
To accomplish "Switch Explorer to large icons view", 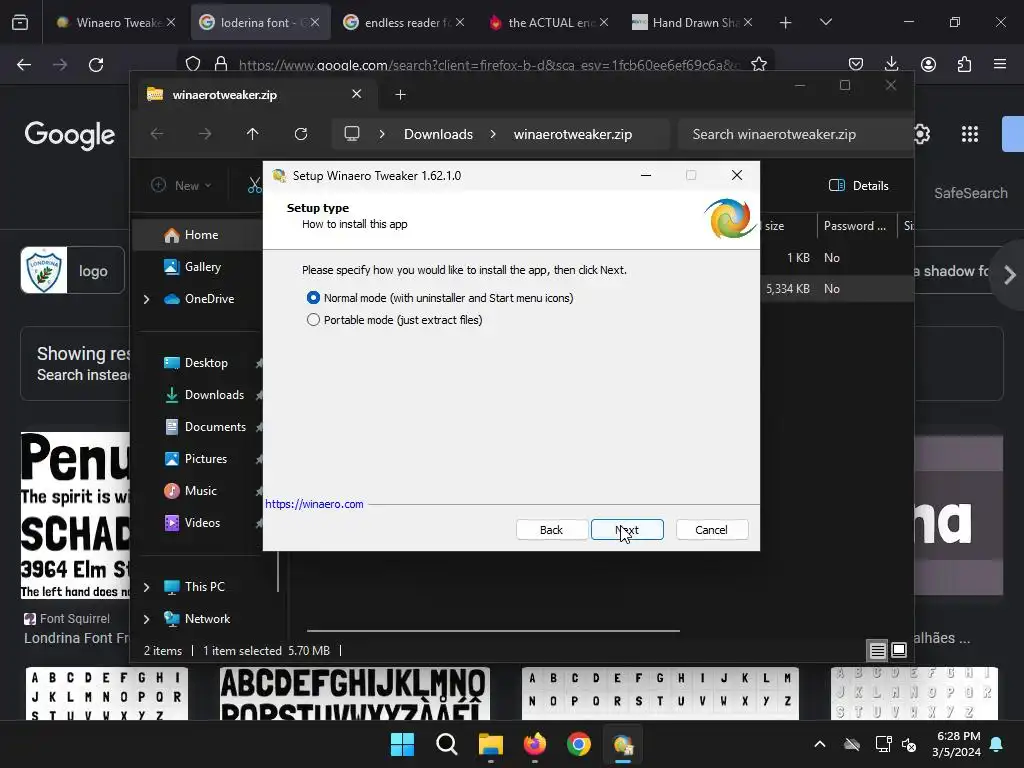I will tap(899, 650).
